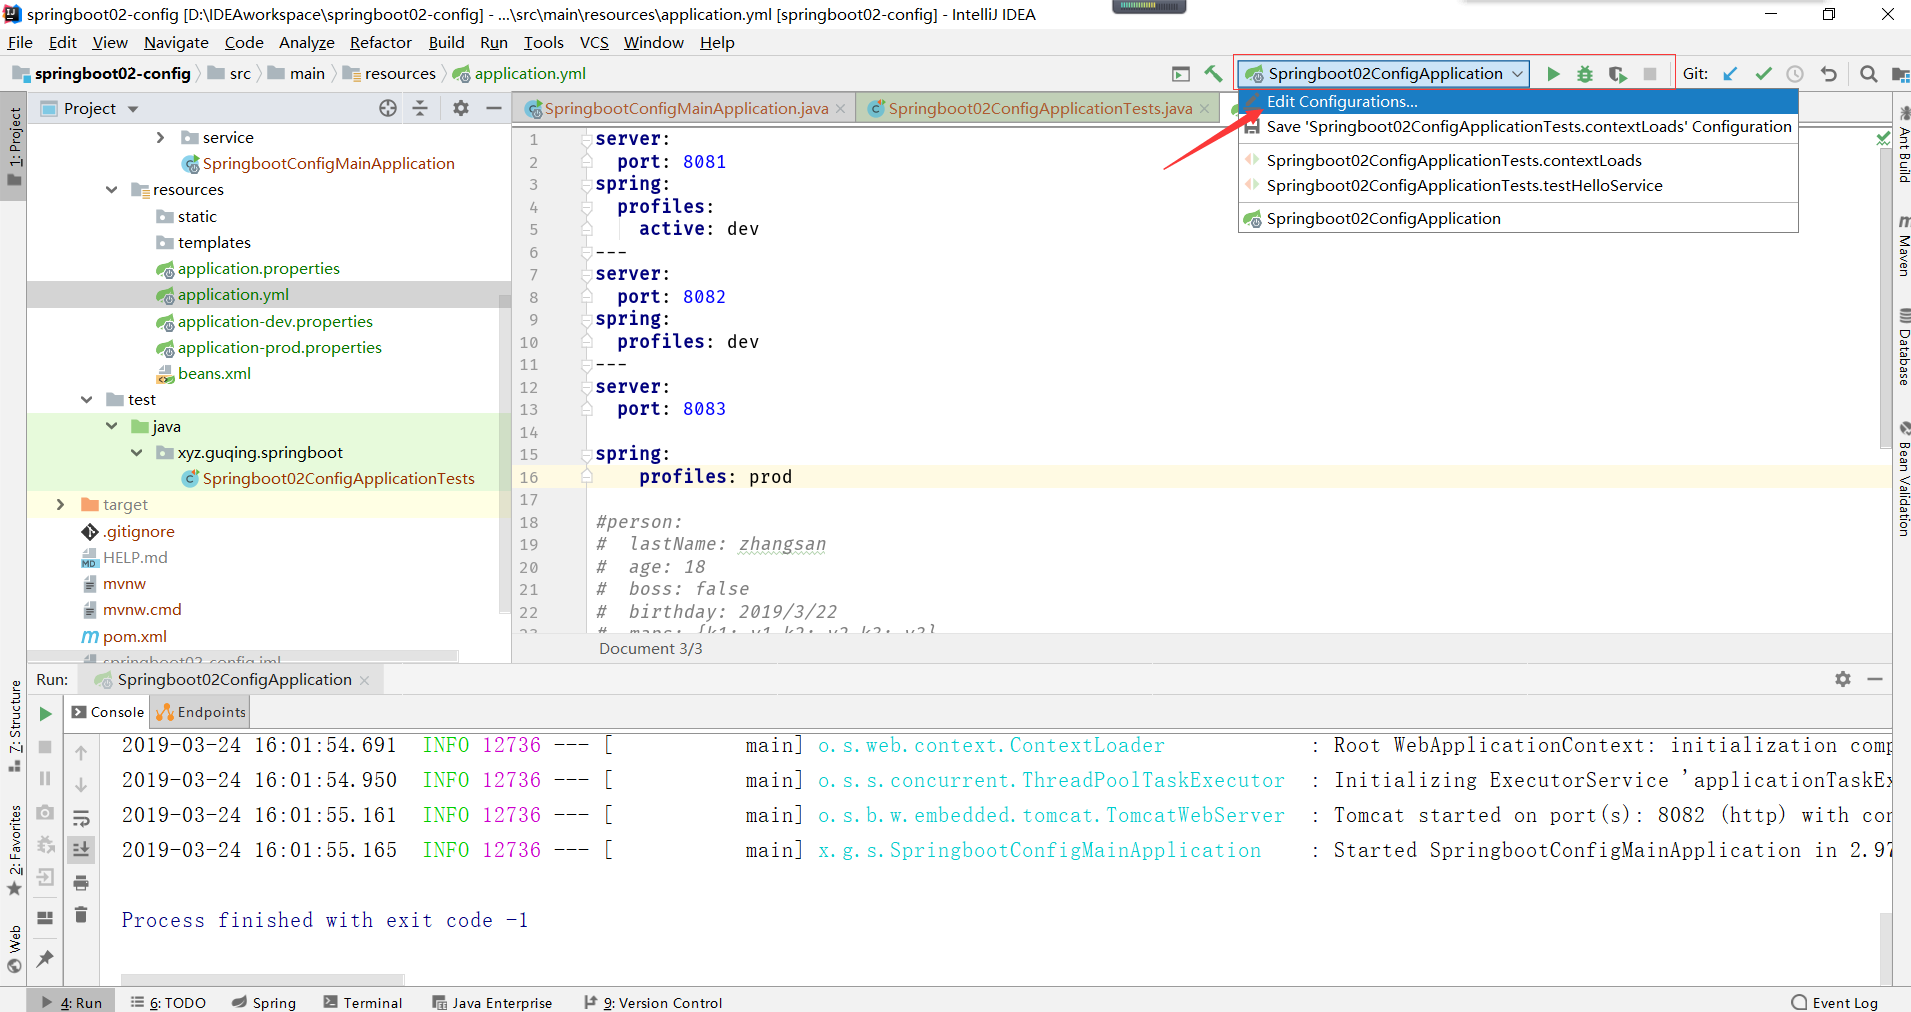
Task: Select Edit Configurations... menu entry
Action: (1518, 102)
